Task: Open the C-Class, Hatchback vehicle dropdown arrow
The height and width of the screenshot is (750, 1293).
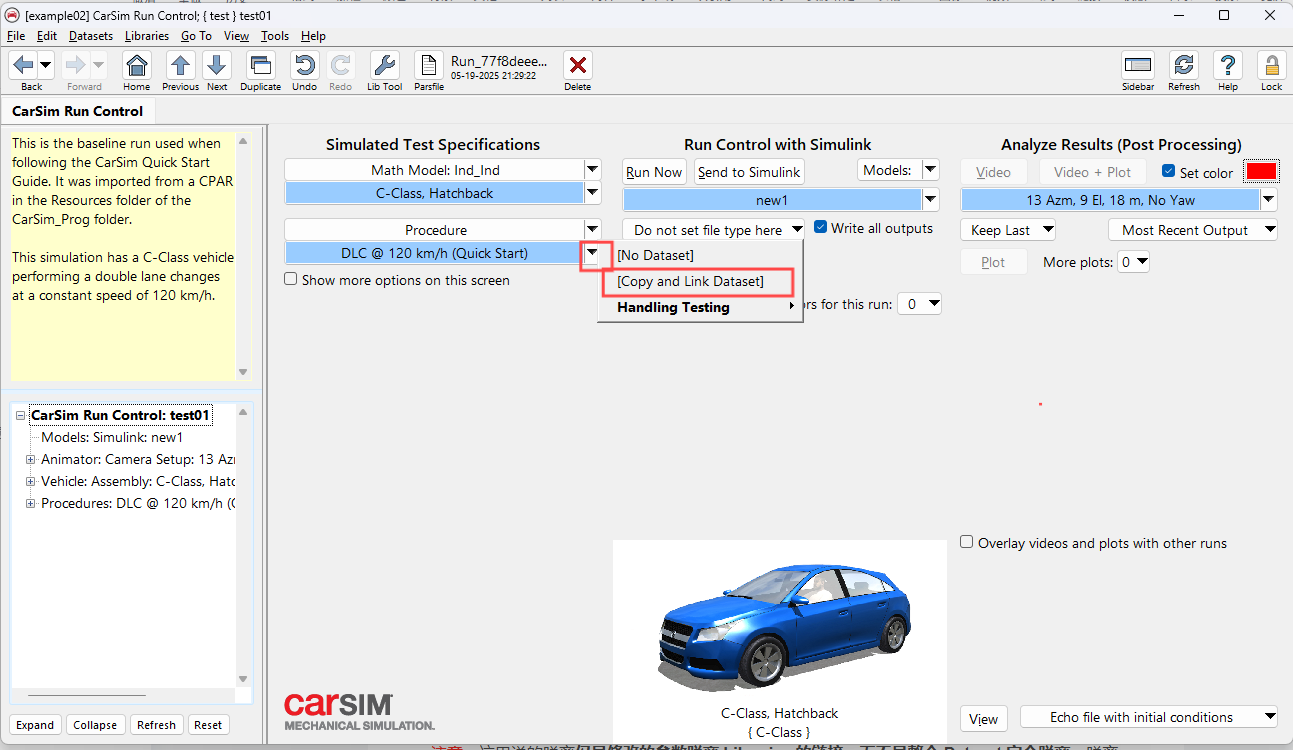Action: 592,193
